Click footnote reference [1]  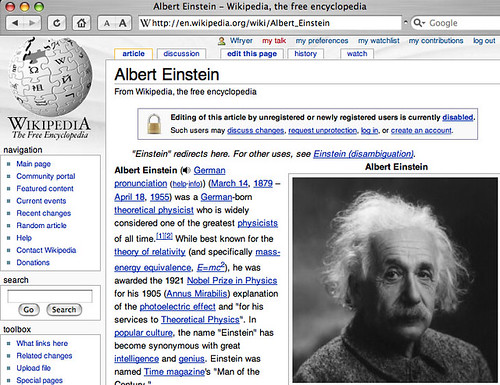(x=160, y=236)
